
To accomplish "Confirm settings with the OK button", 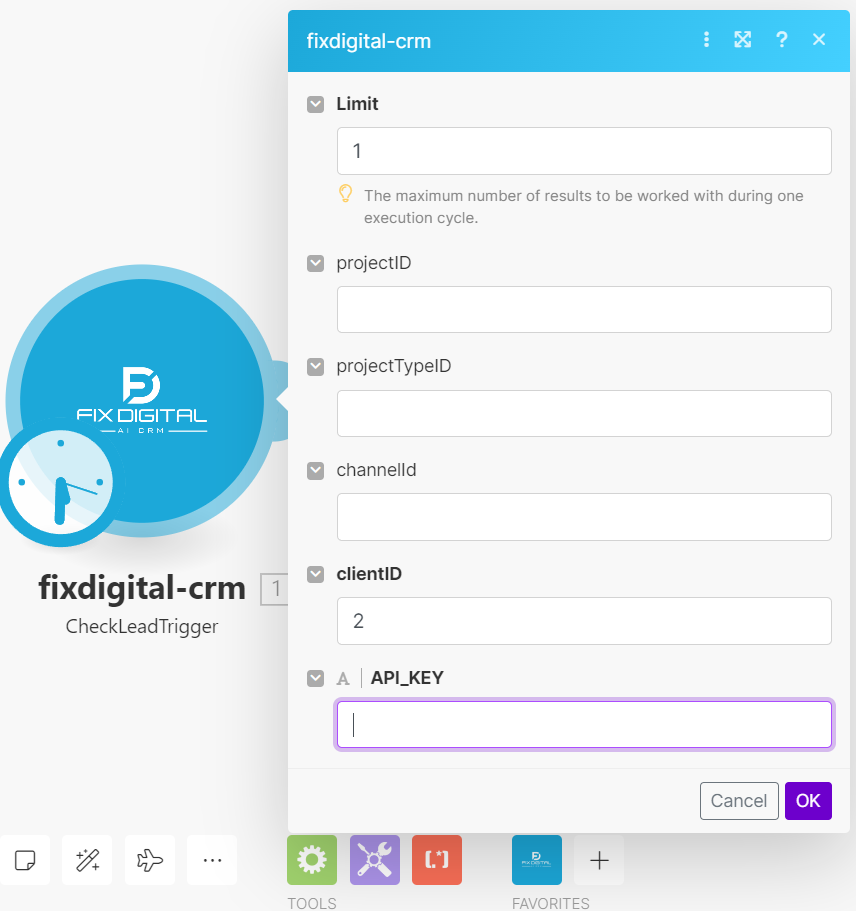I will [x=808, y=801].
